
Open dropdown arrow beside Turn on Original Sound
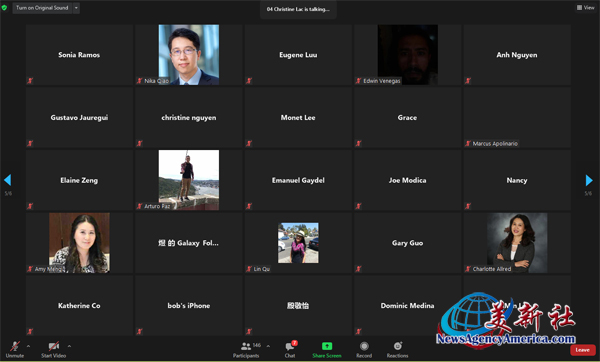click(x=76, y=8)
